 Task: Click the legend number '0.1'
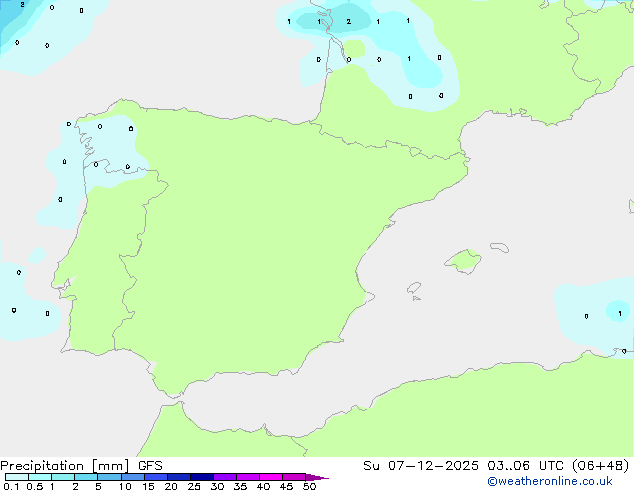[11, 486]
